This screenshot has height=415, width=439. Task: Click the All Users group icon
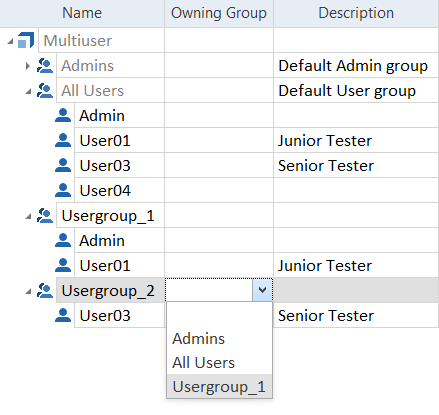pos(45,90)
